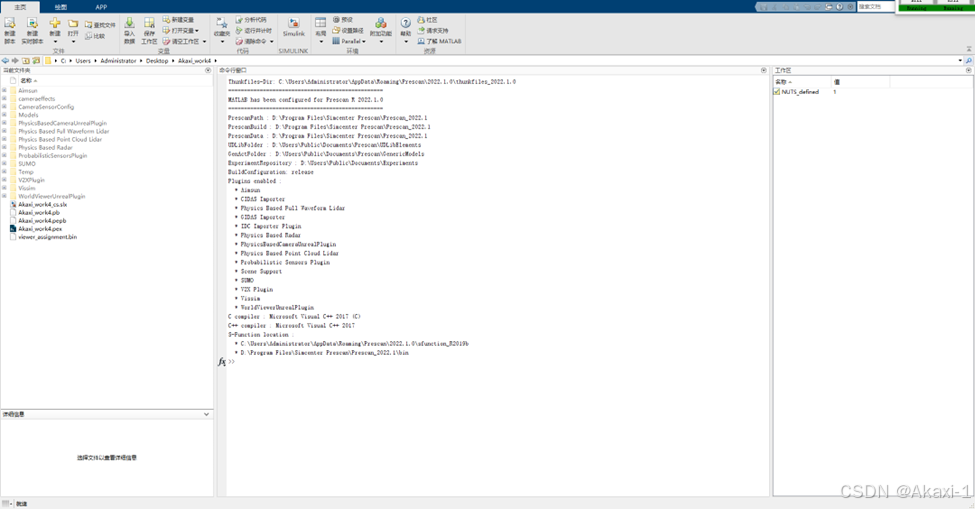The image size is (975, 509).
Task: Switch to the APP tab
Action: point(101,7)
